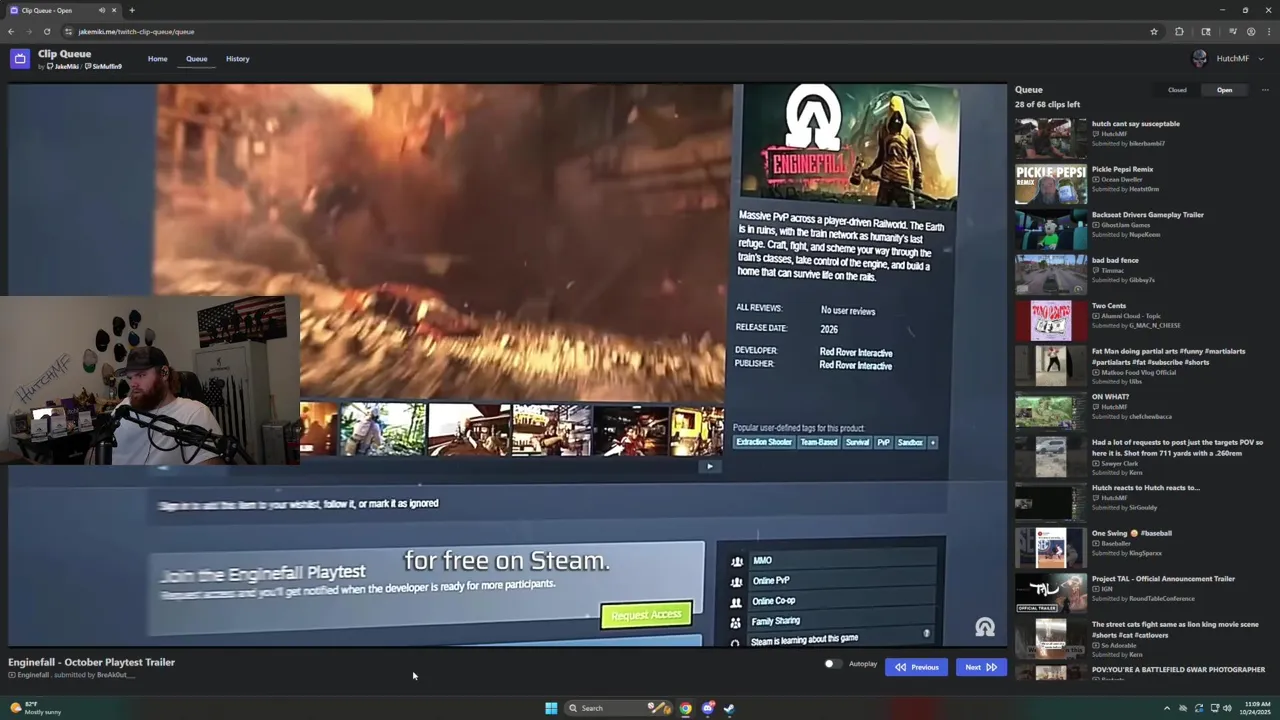Screen dimensions: 1280x720
Task: Click the YouTube icon beside Ocean Dweller
Action: click(1096, 180)
